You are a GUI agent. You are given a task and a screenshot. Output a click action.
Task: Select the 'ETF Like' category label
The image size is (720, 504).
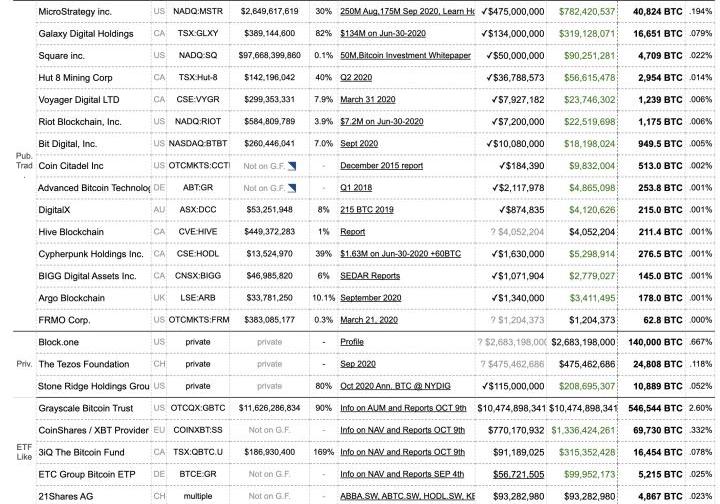tap(24, 452)
